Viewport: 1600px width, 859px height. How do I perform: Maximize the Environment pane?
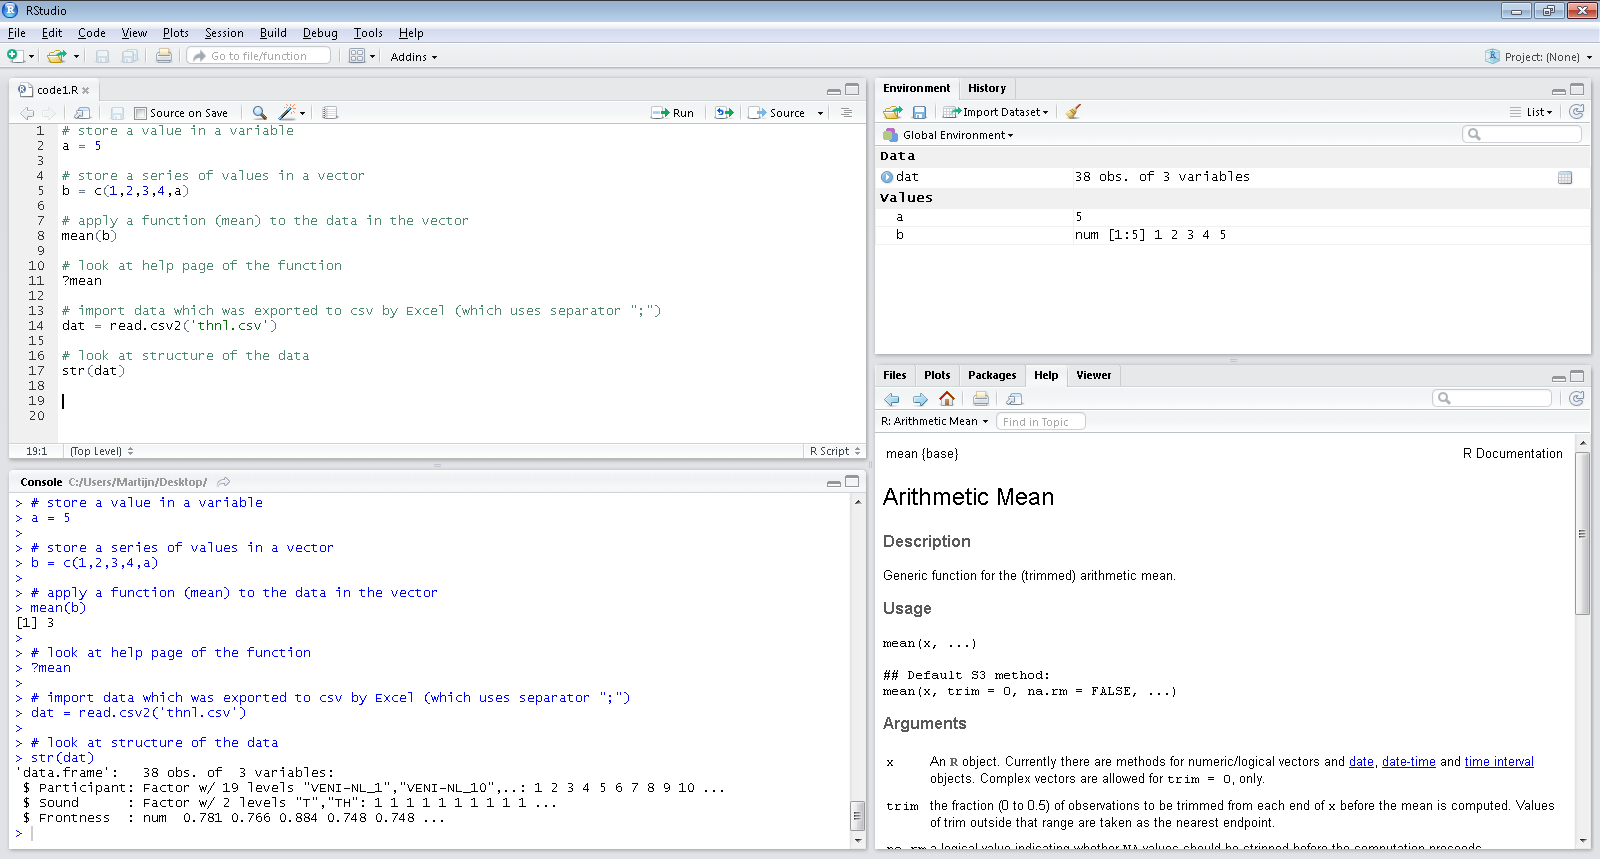1577,89
